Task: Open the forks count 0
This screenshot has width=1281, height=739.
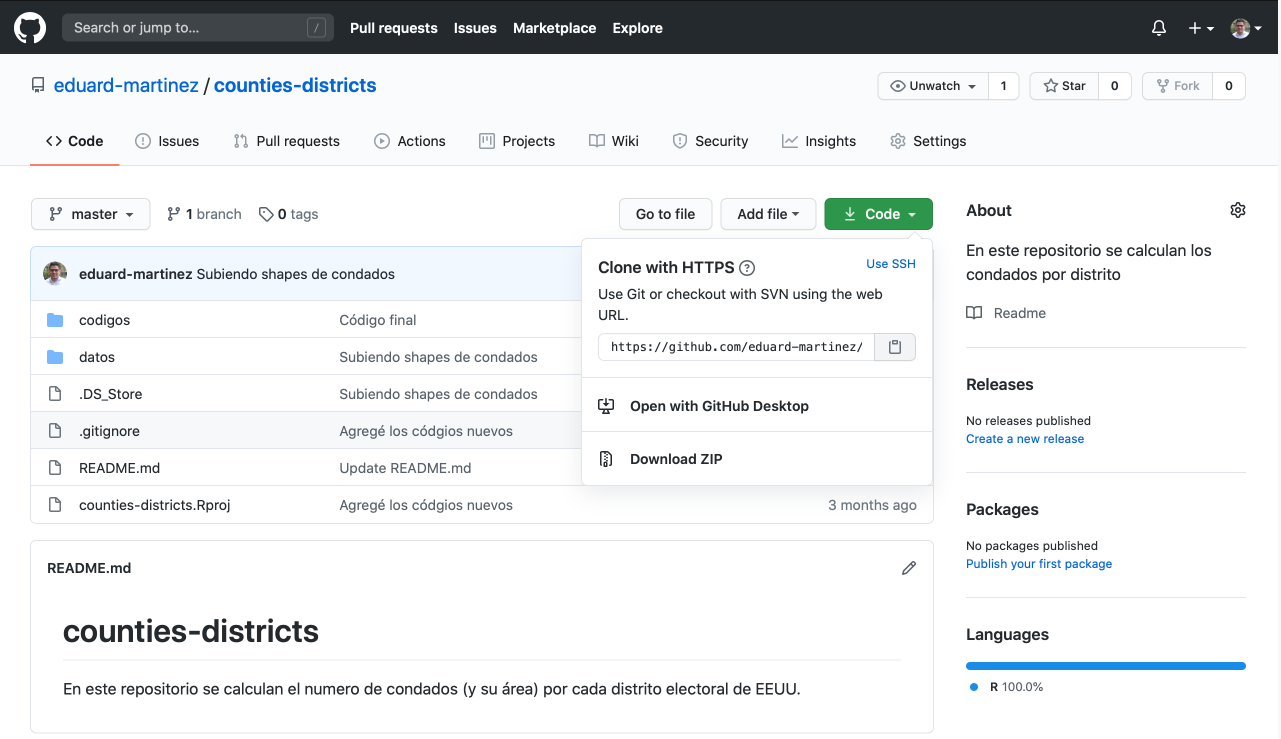Action: pos(1229,86)
